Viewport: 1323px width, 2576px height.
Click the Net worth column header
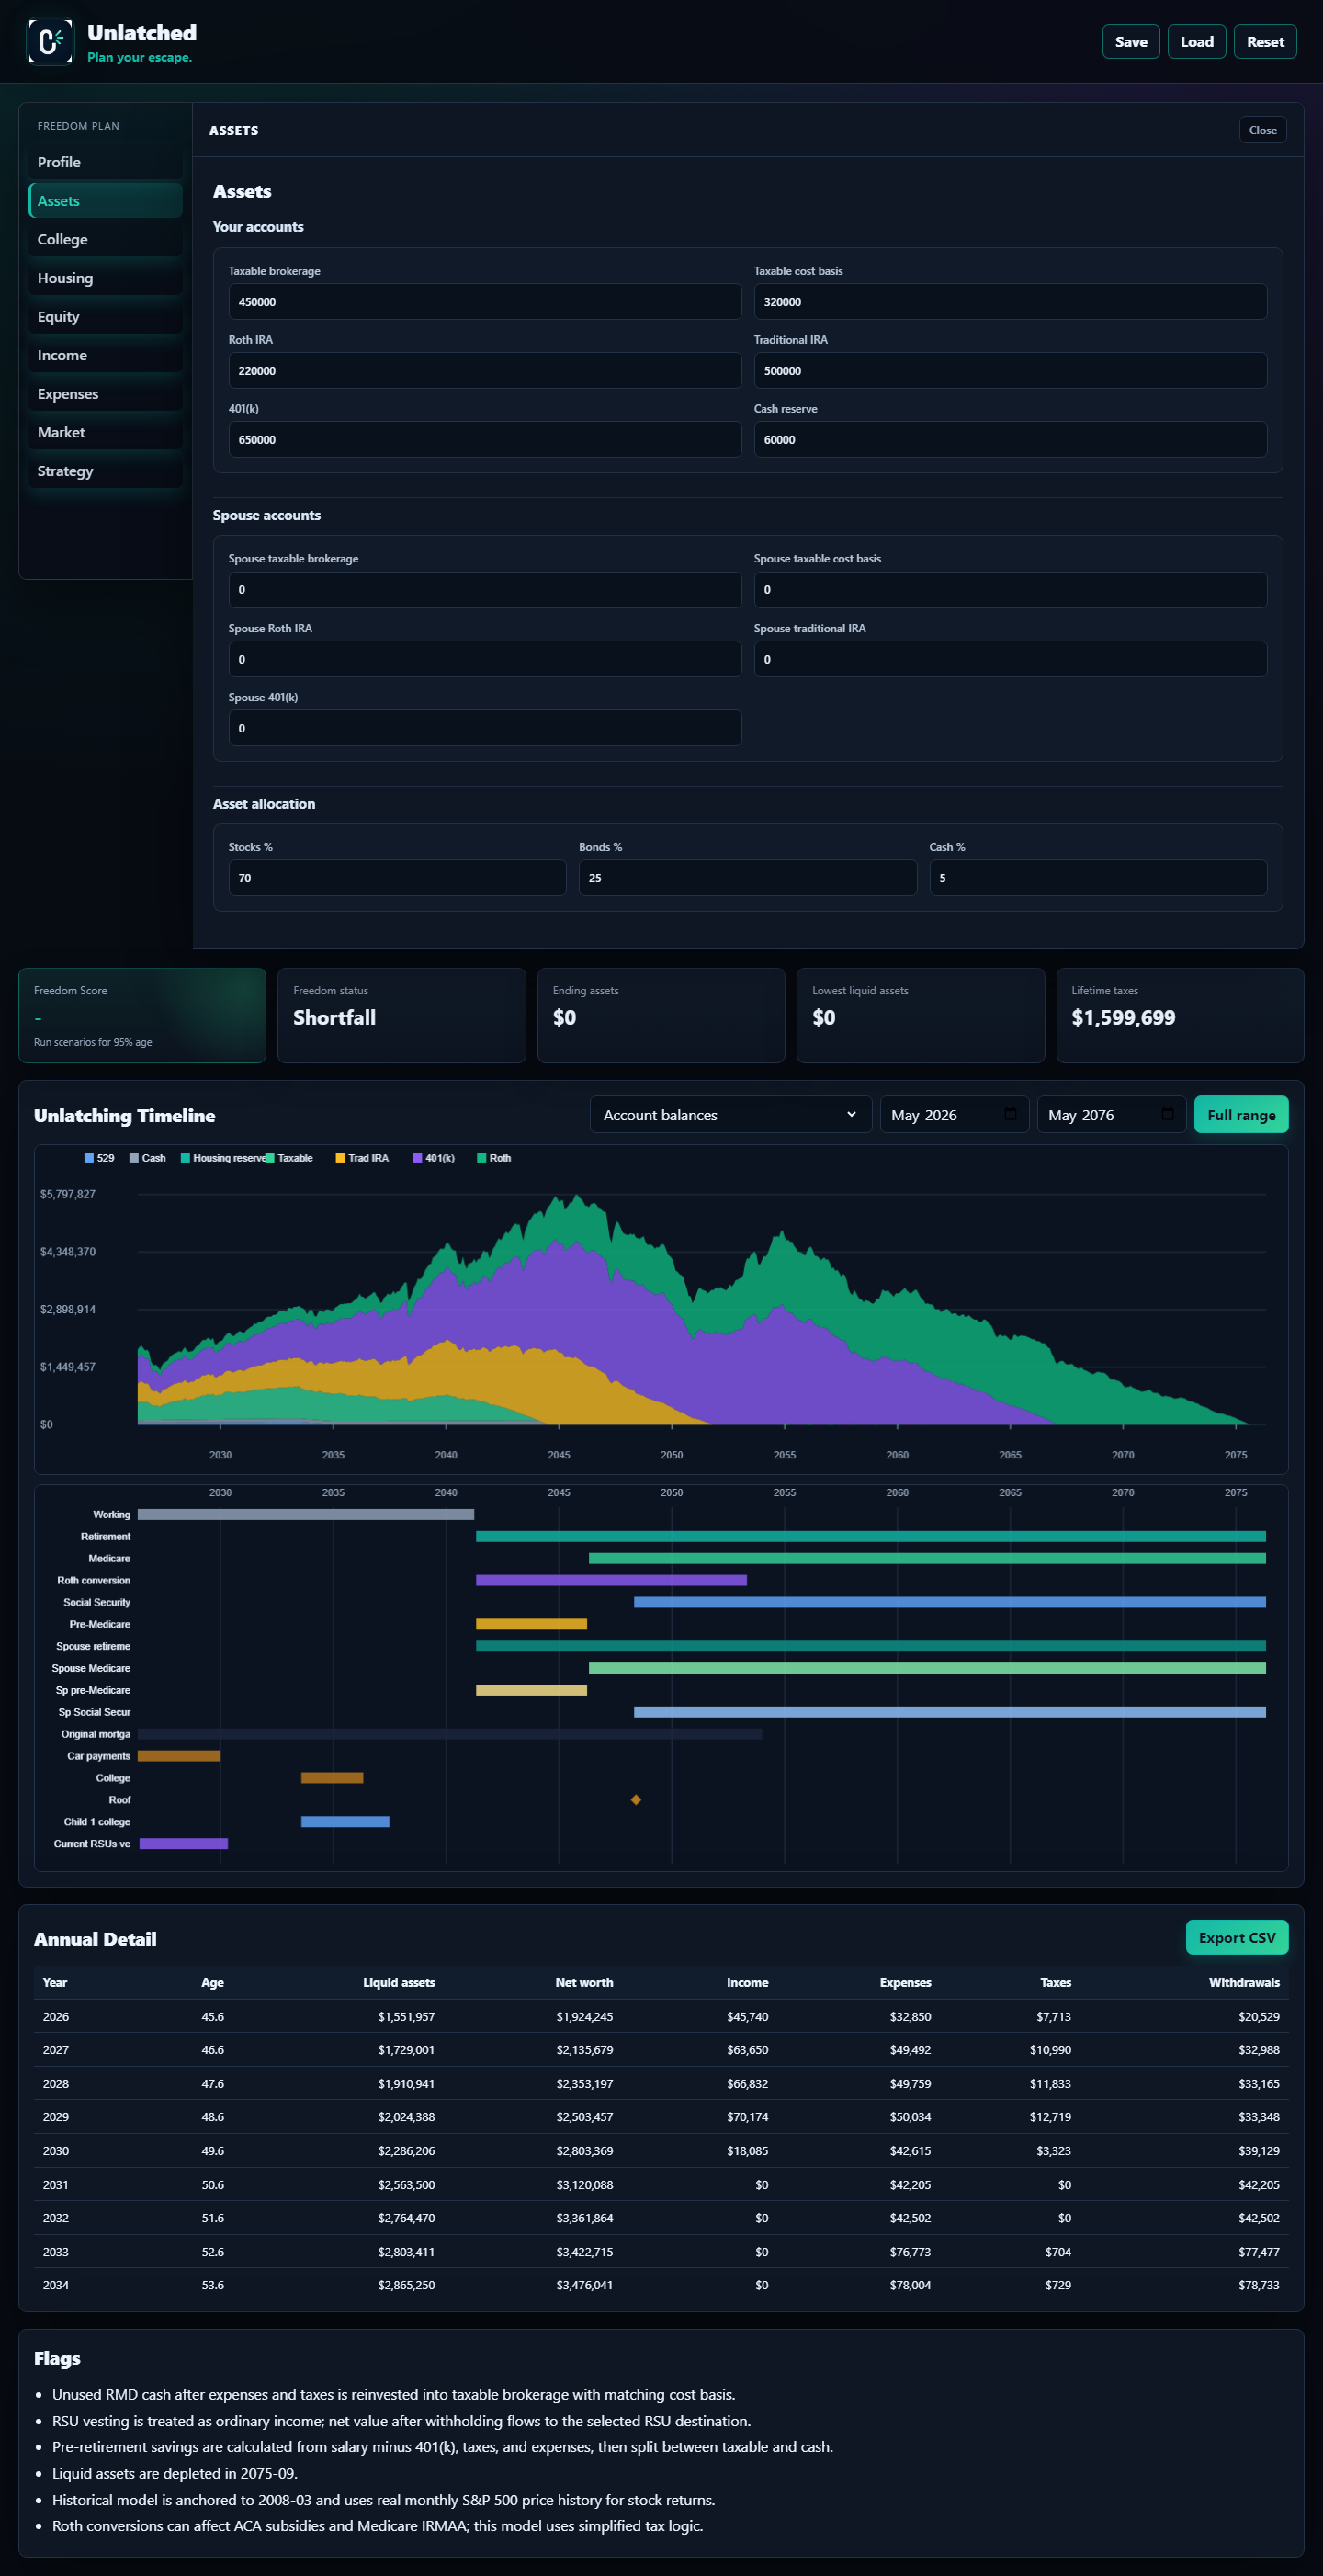(x=584, y=1982)
